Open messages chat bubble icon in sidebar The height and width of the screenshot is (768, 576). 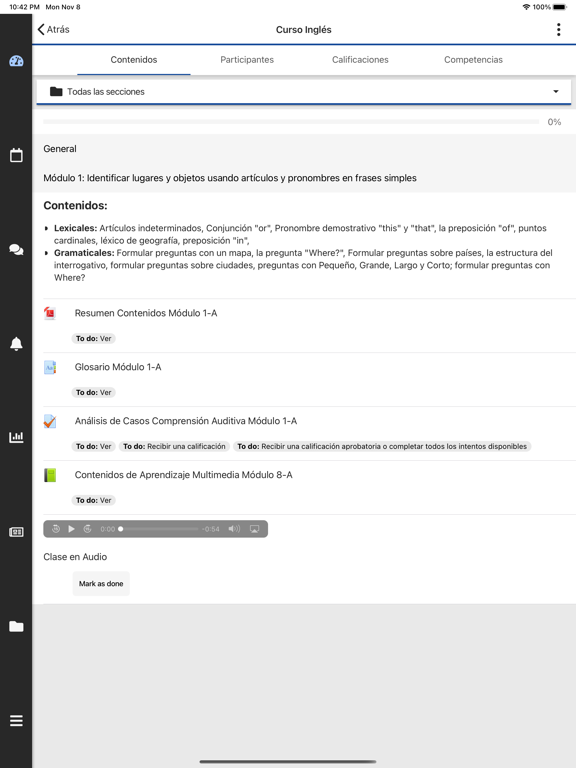click(16, 249)
